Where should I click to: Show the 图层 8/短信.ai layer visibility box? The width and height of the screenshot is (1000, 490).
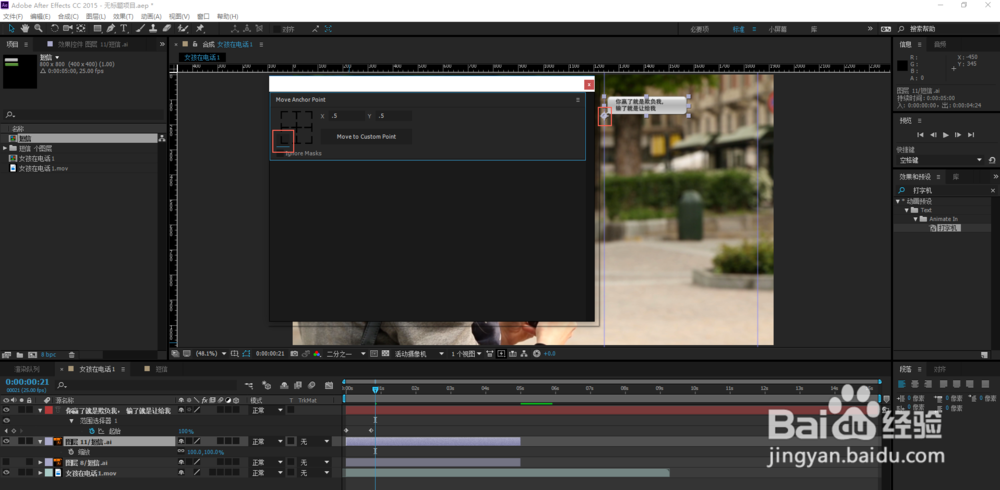pos(6,462)
